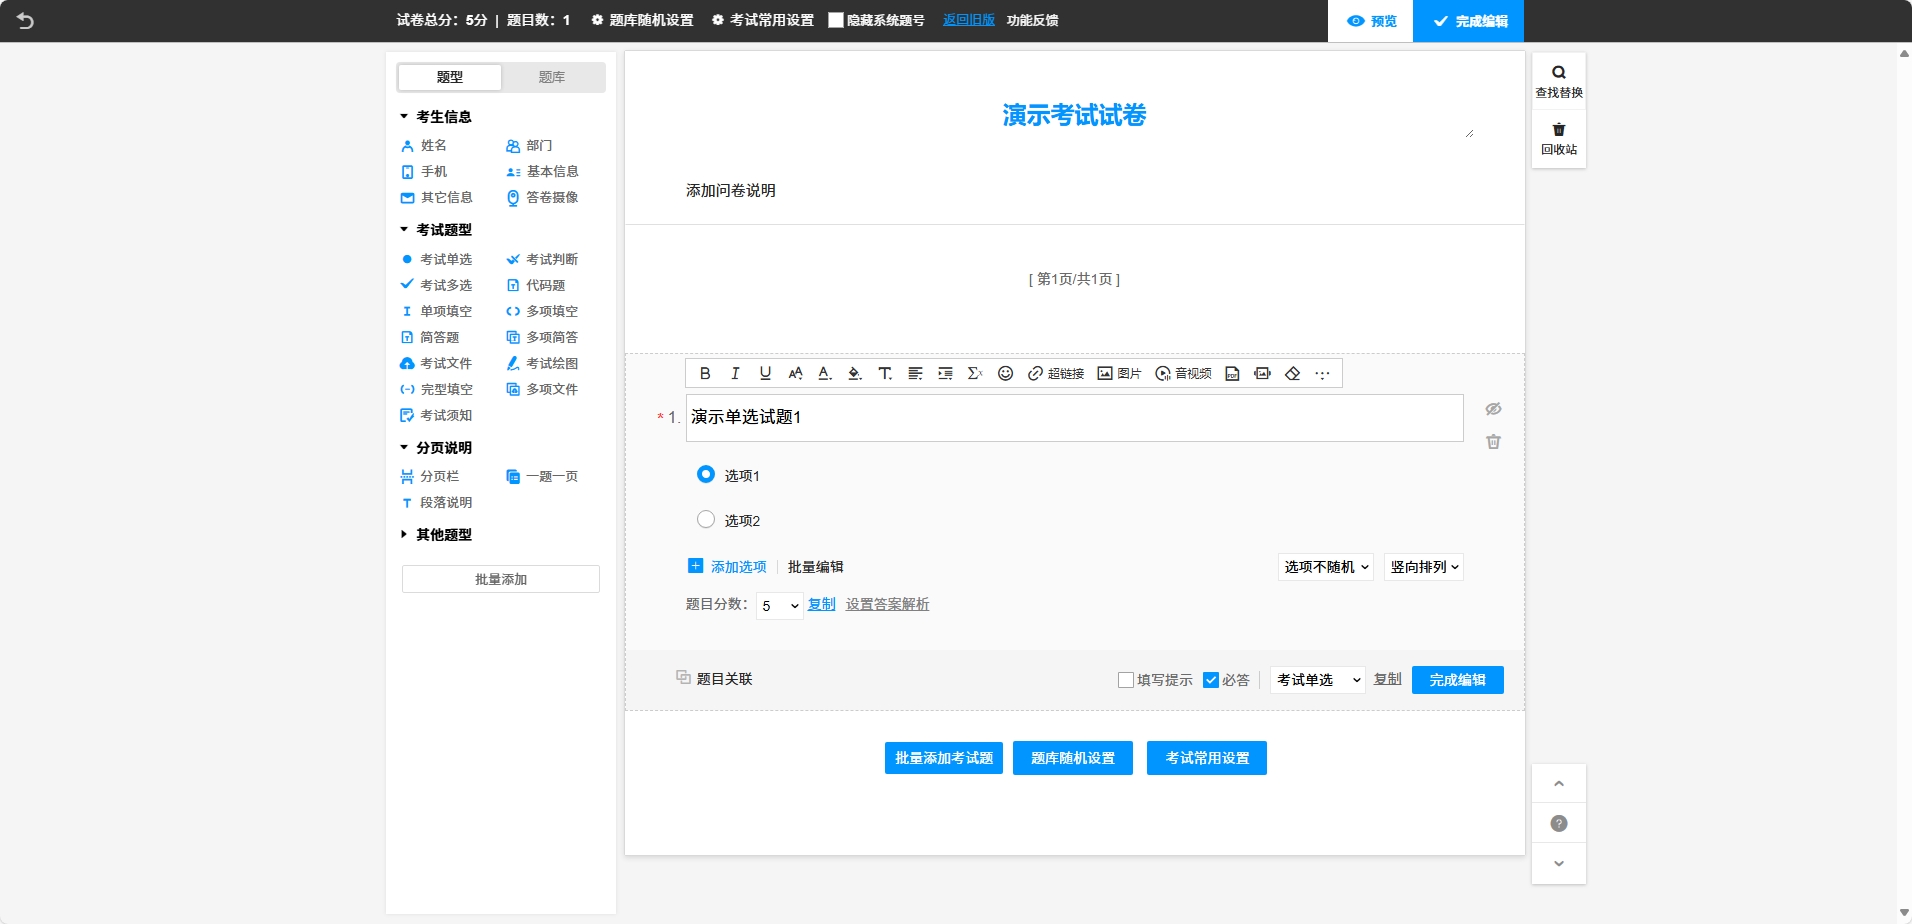Open the help question mark icon
Screen dimensions: 1912x924
1559,823
